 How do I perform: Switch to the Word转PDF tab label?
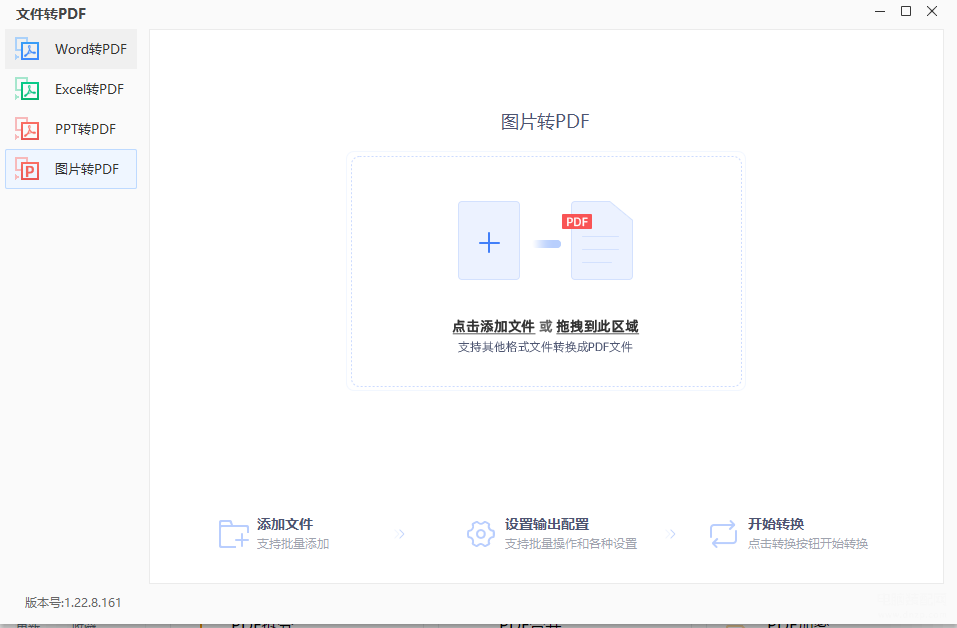(x=90, y=49)
